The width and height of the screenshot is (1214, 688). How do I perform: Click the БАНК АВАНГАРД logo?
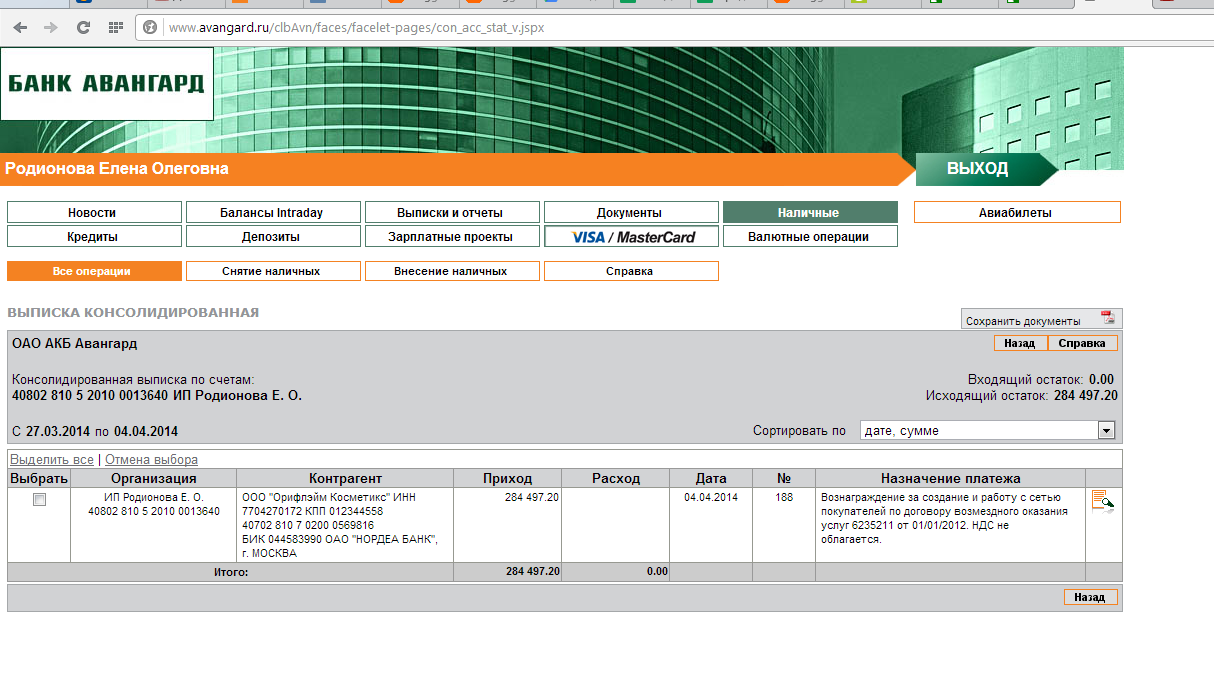pos(106,84)
